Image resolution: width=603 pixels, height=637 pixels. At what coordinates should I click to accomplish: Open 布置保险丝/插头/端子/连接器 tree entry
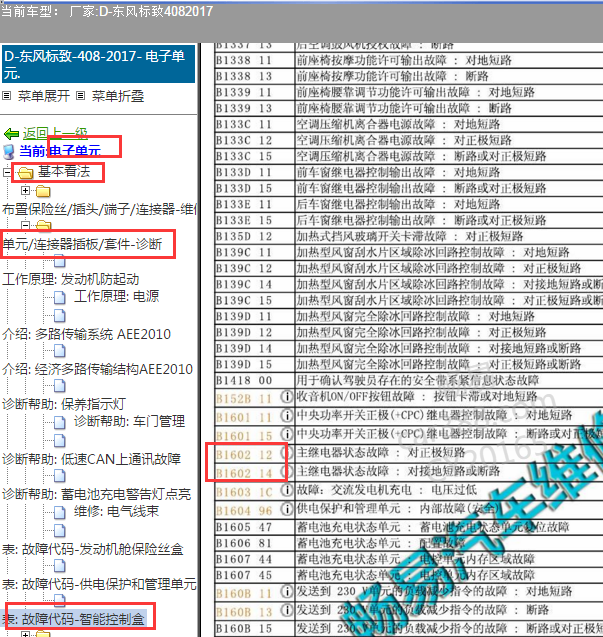click(x=99, y=209)
